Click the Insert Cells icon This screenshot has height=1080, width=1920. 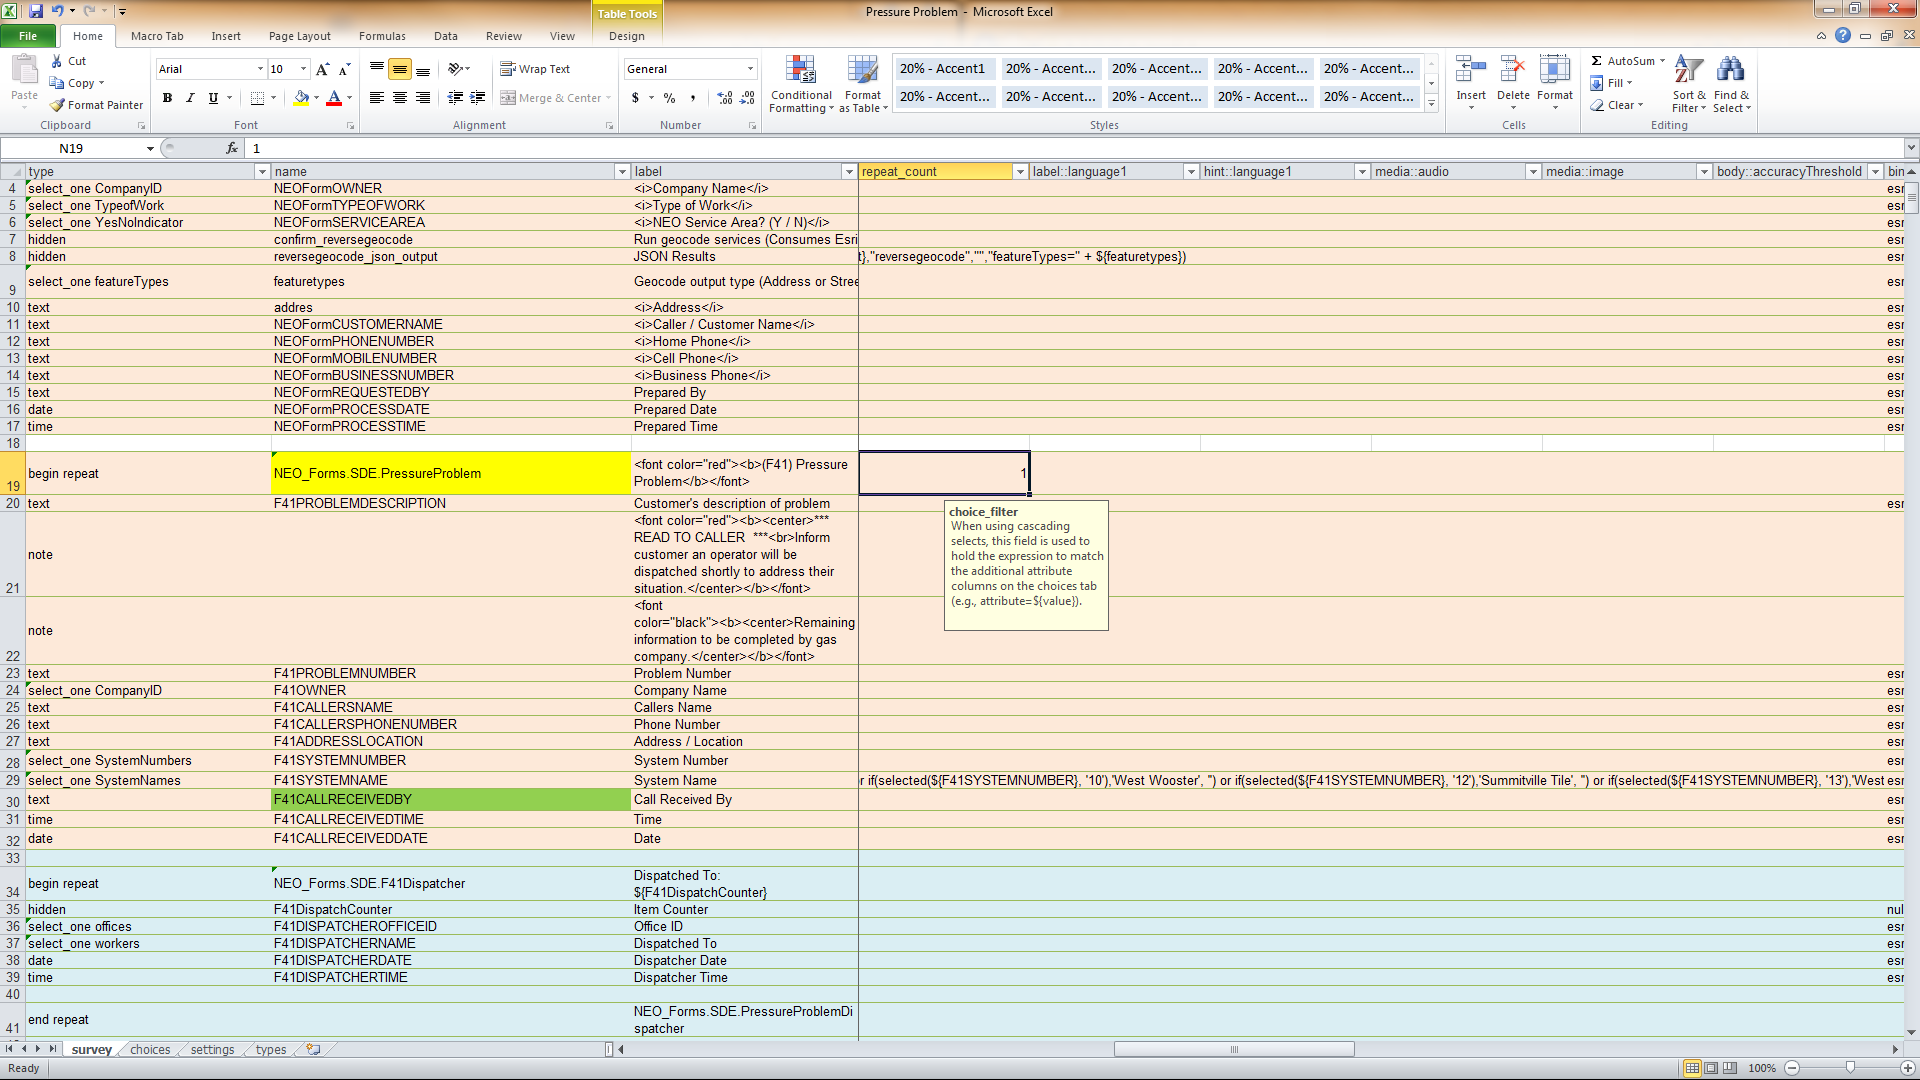click(x=1470, y=70)
